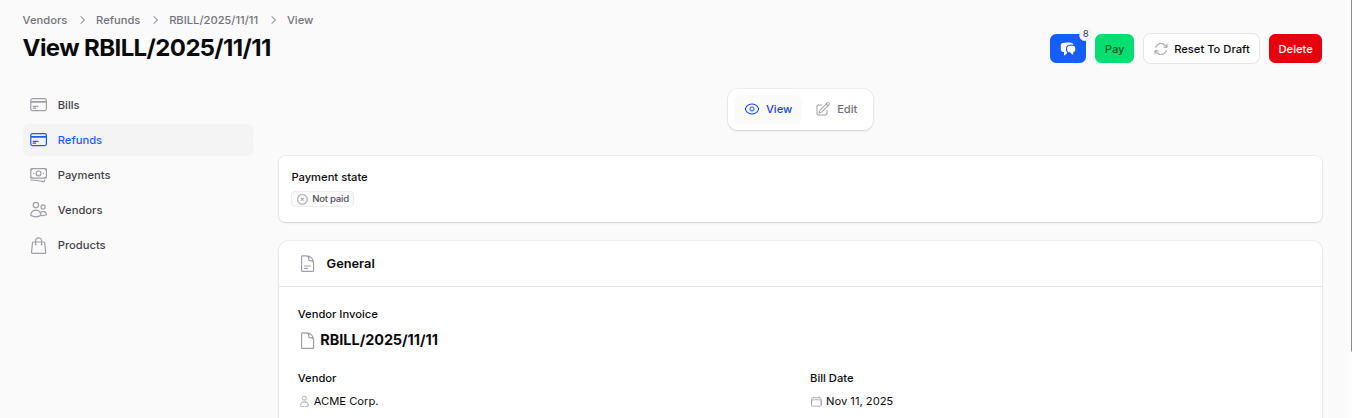Delete this refund with red button
1352x418 pixels.
[x=1295, y=49]
